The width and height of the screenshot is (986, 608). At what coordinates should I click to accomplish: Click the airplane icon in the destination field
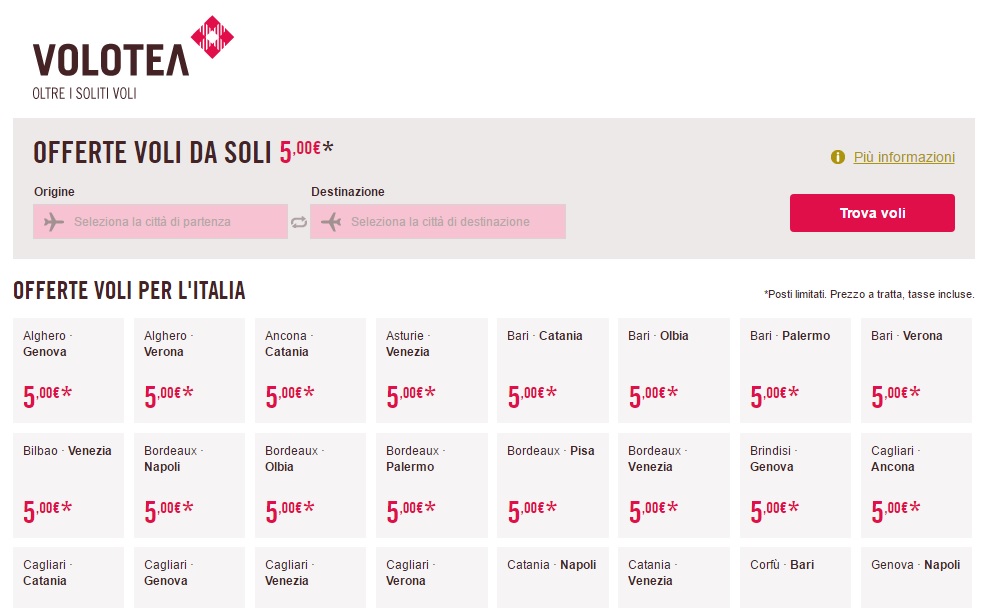[x=331, y=222]
